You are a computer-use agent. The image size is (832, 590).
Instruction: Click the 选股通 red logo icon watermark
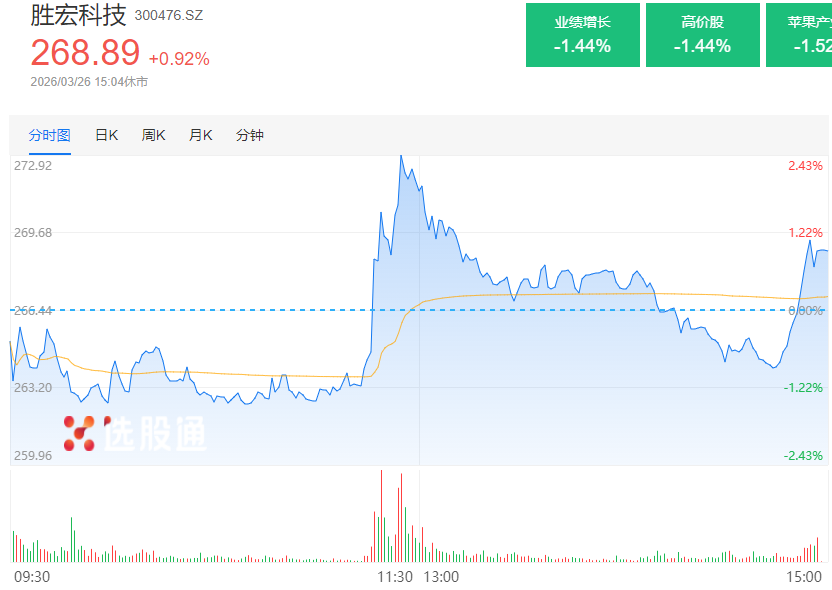tap(80, 432)
